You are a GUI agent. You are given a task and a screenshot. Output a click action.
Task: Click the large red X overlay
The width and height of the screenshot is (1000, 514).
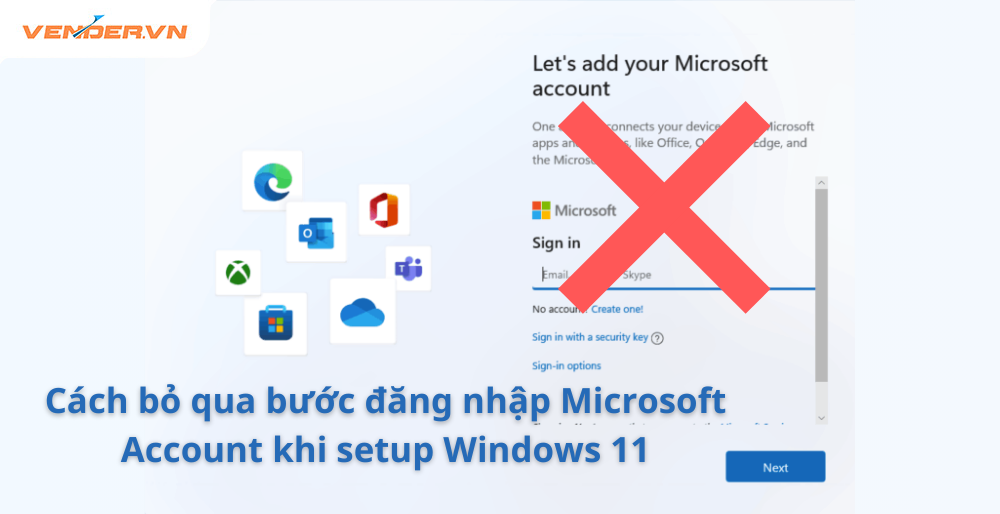click(664, 207)
